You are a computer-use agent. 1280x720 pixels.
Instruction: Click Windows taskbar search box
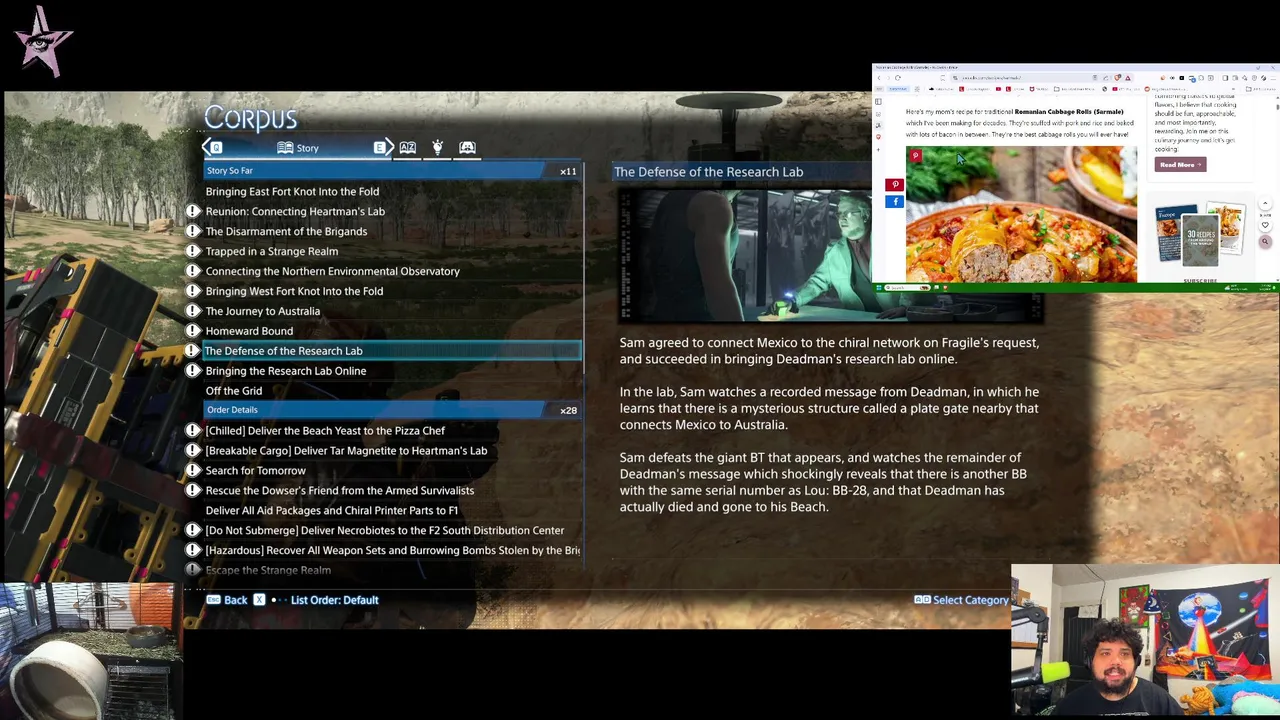[x=908, y=288]
